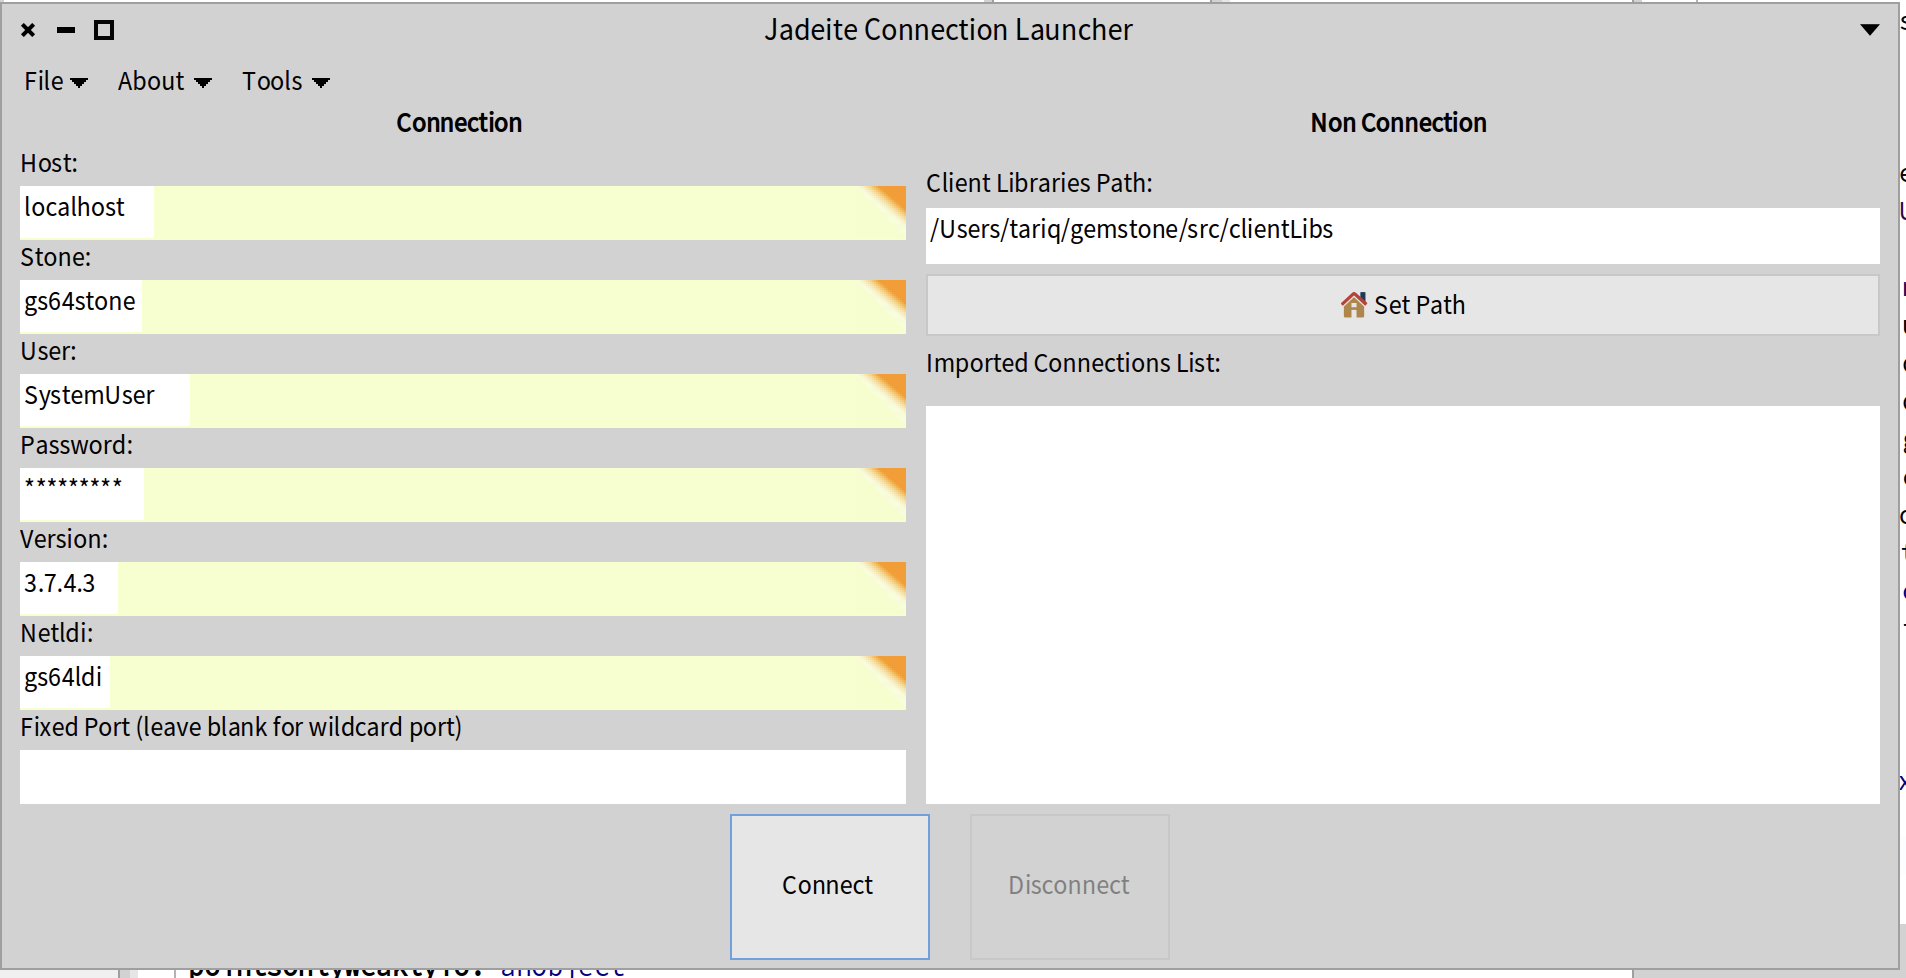Click the orange corner marker in Version field
Image resolution: width=1906 pixels, height=978 pixels.
click(891, 574)
